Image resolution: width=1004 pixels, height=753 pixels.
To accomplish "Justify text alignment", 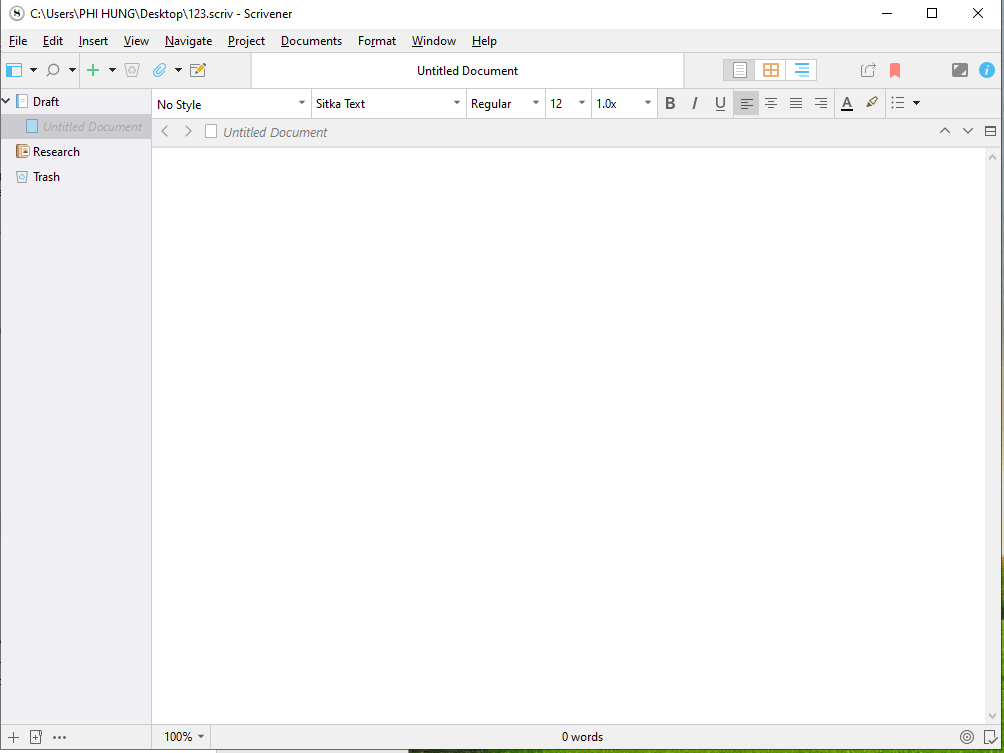I will [x=796, y=103].
